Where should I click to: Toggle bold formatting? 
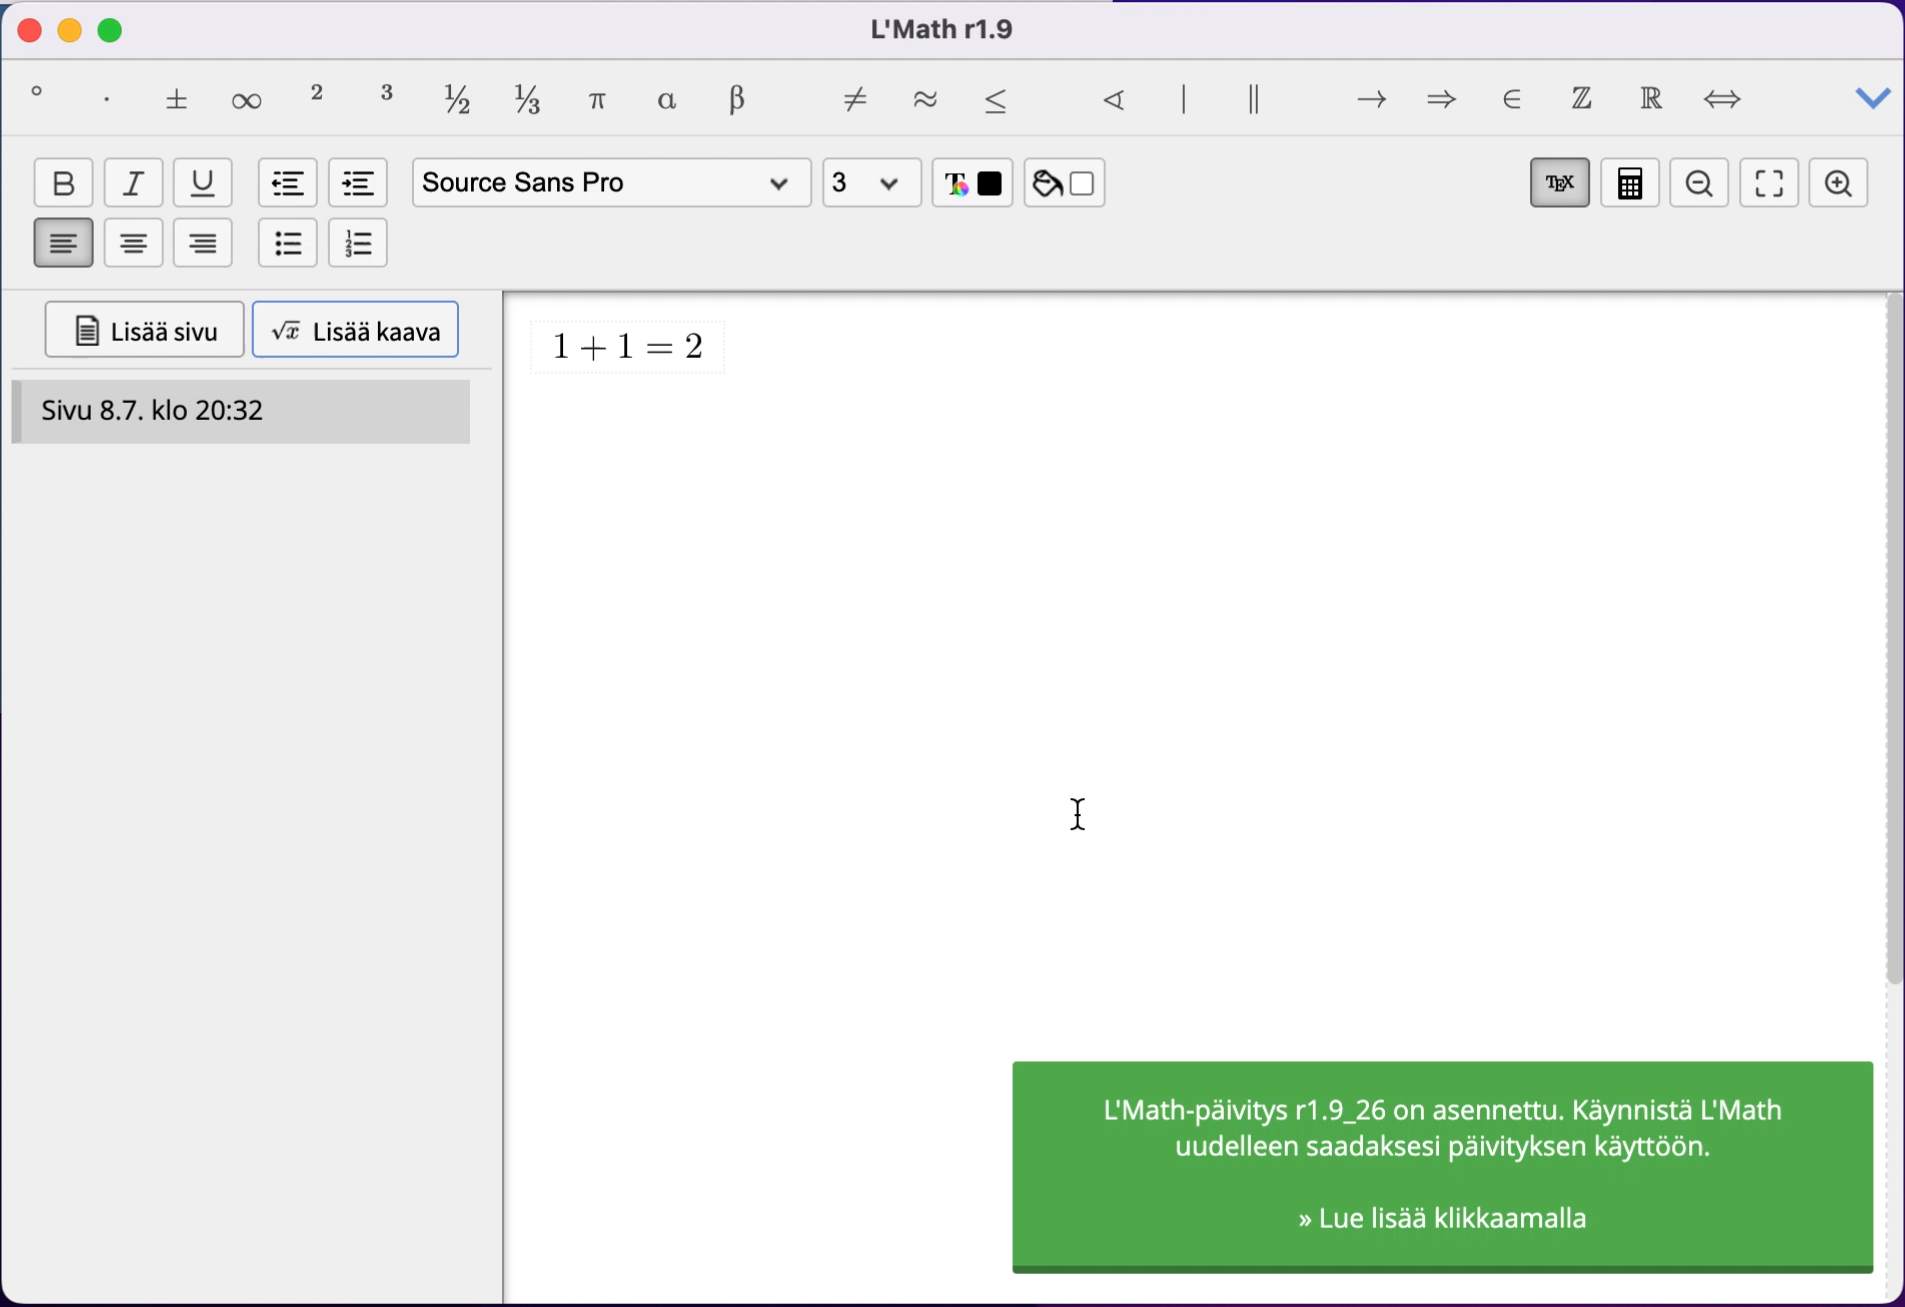64,183
